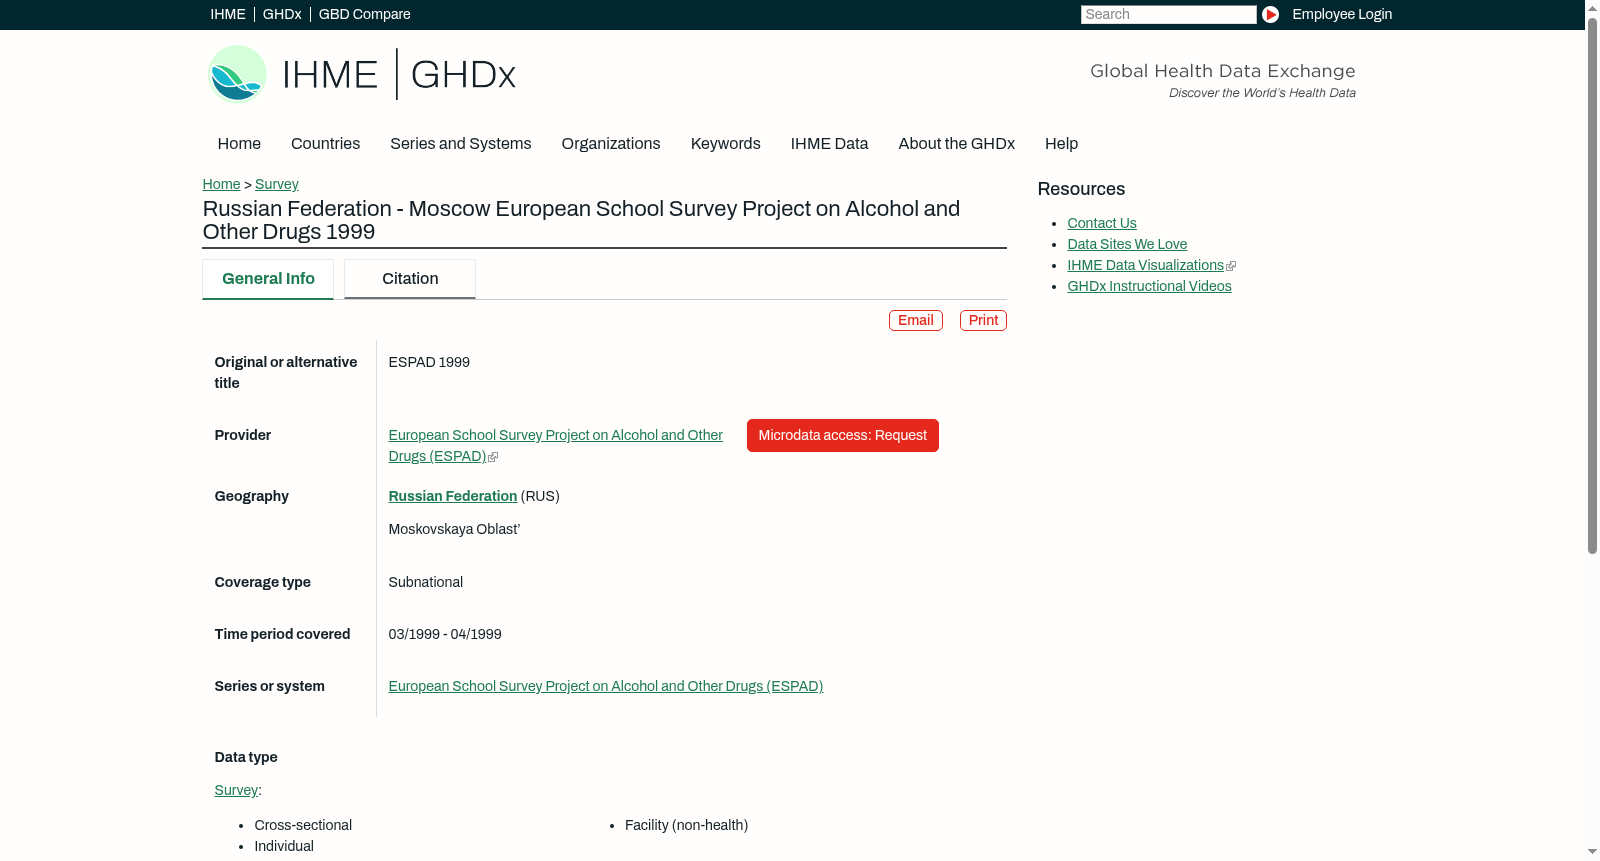Click the 'Cross-sectional' list item
Screen dimensions: 1600x861
(303, 825)
